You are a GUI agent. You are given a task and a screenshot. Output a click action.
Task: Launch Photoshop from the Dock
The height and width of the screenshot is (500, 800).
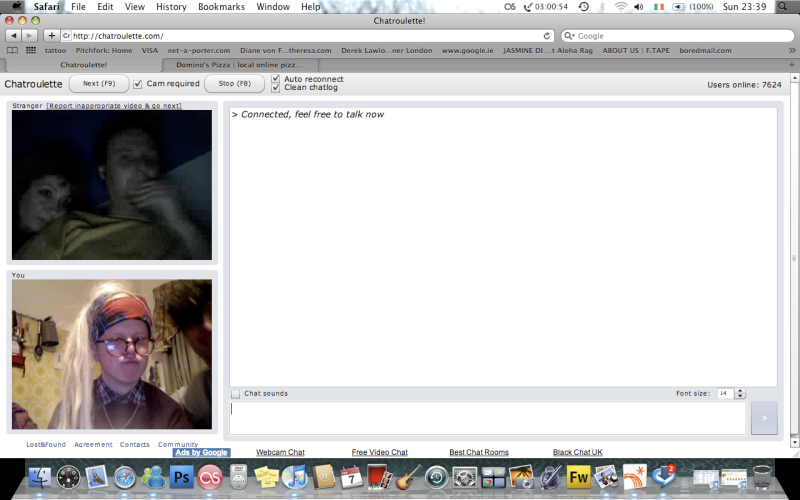coord(182,478)
